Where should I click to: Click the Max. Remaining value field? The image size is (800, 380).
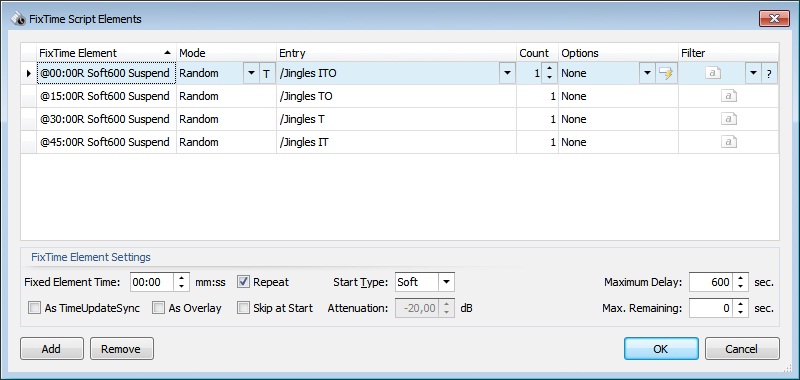711,308
